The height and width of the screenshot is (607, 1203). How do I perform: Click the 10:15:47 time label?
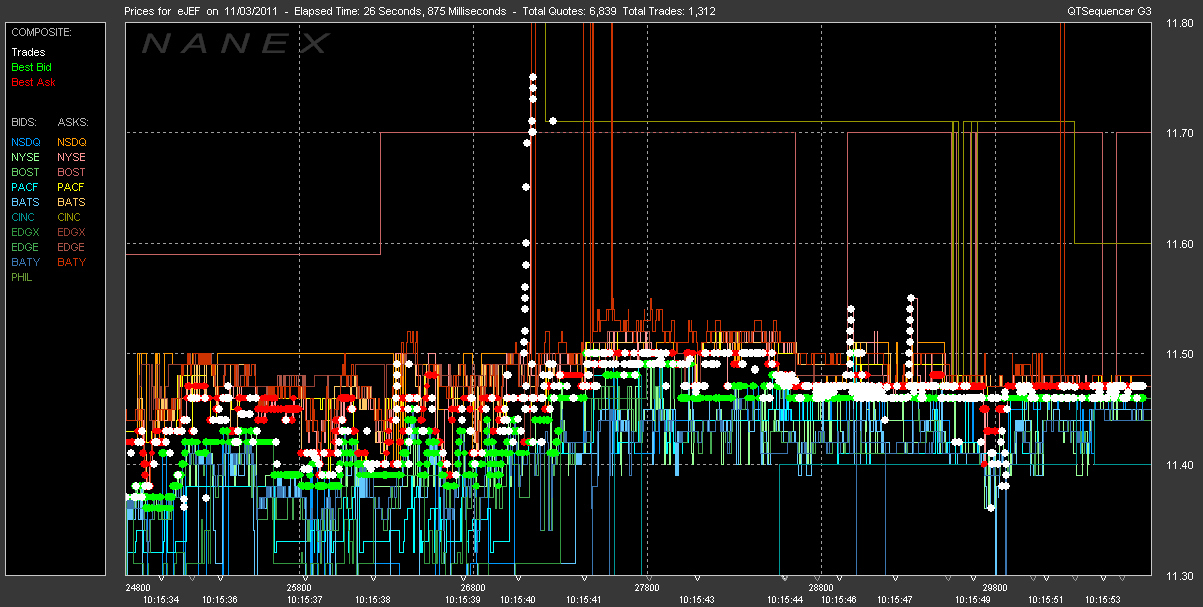(x=894, y=600)
